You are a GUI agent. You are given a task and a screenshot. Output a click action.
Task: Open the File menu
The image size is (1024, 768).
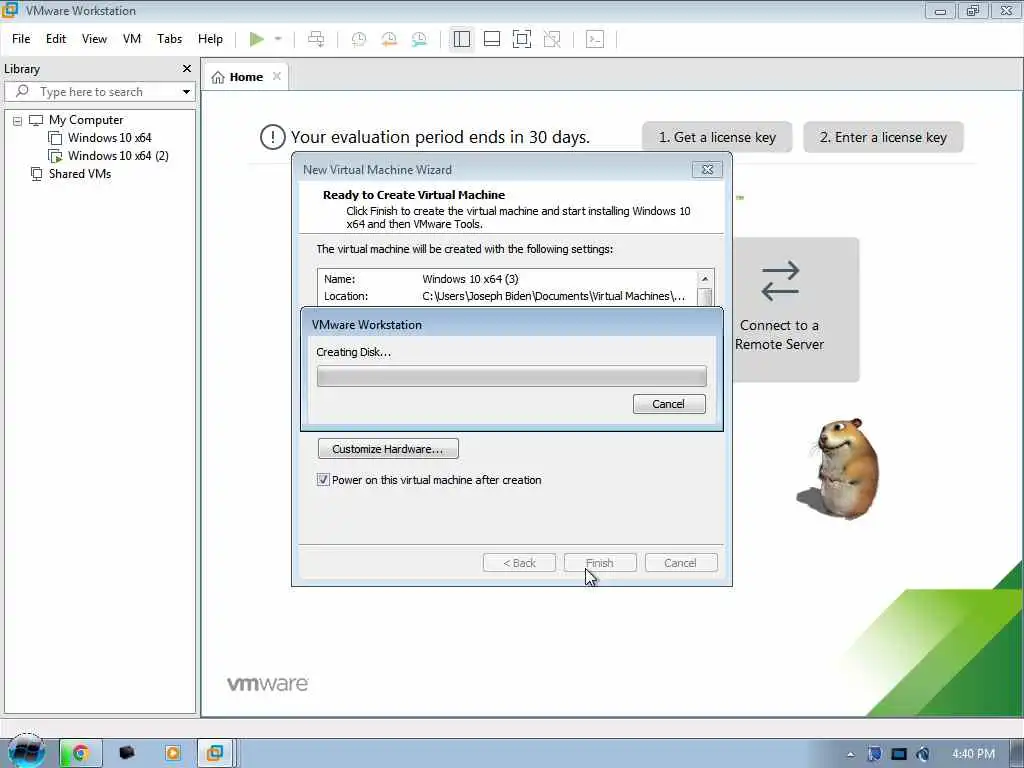(x=21, y=39)
